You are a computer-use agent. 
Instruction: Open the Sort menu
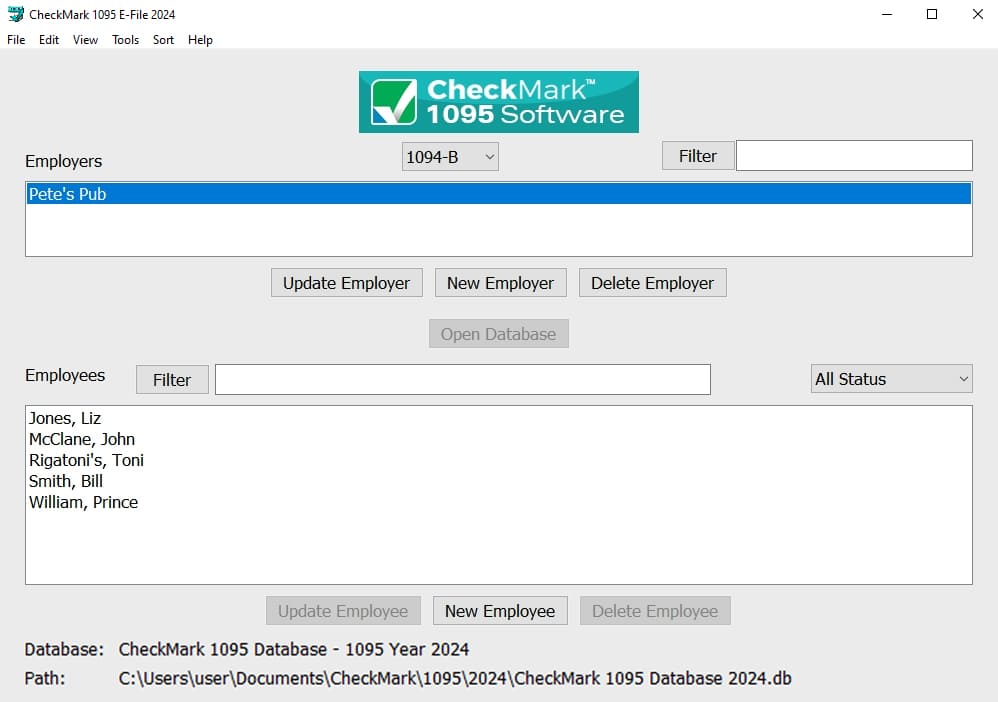tap(163, 40)
